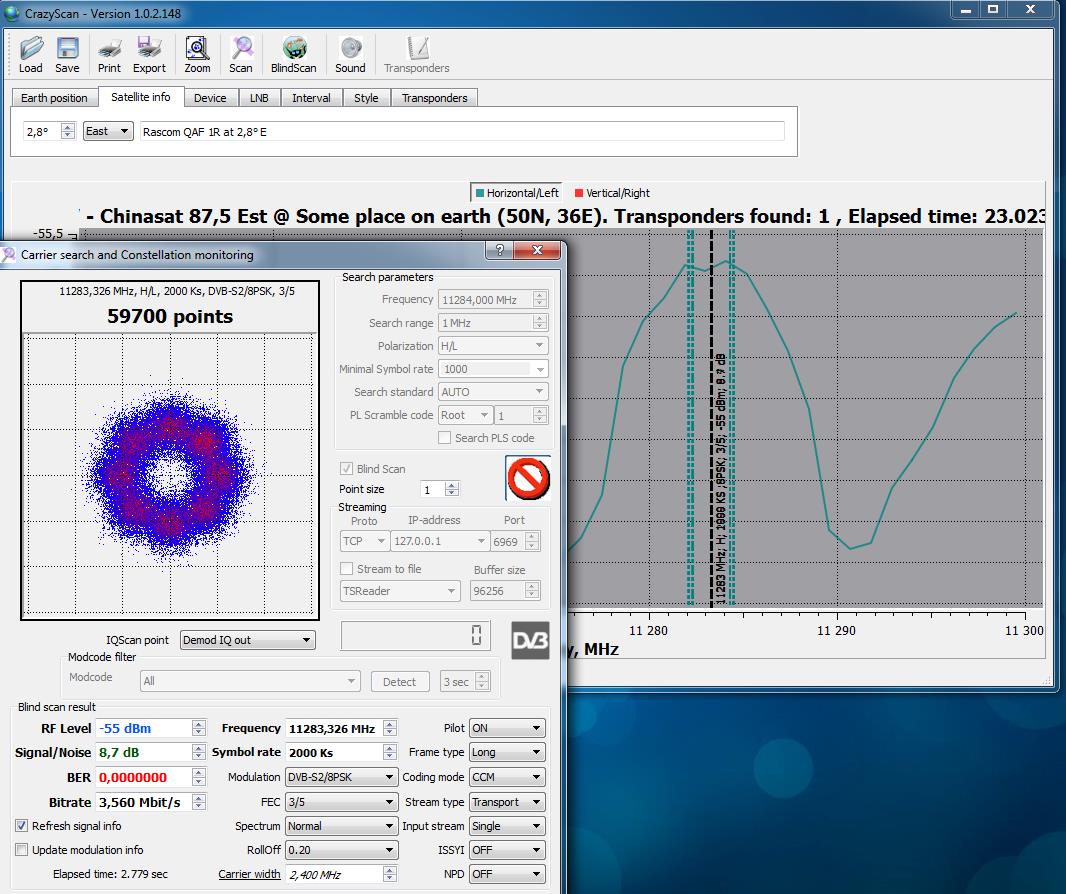Open the East/West direction dropdown

[x=107, y=131]
